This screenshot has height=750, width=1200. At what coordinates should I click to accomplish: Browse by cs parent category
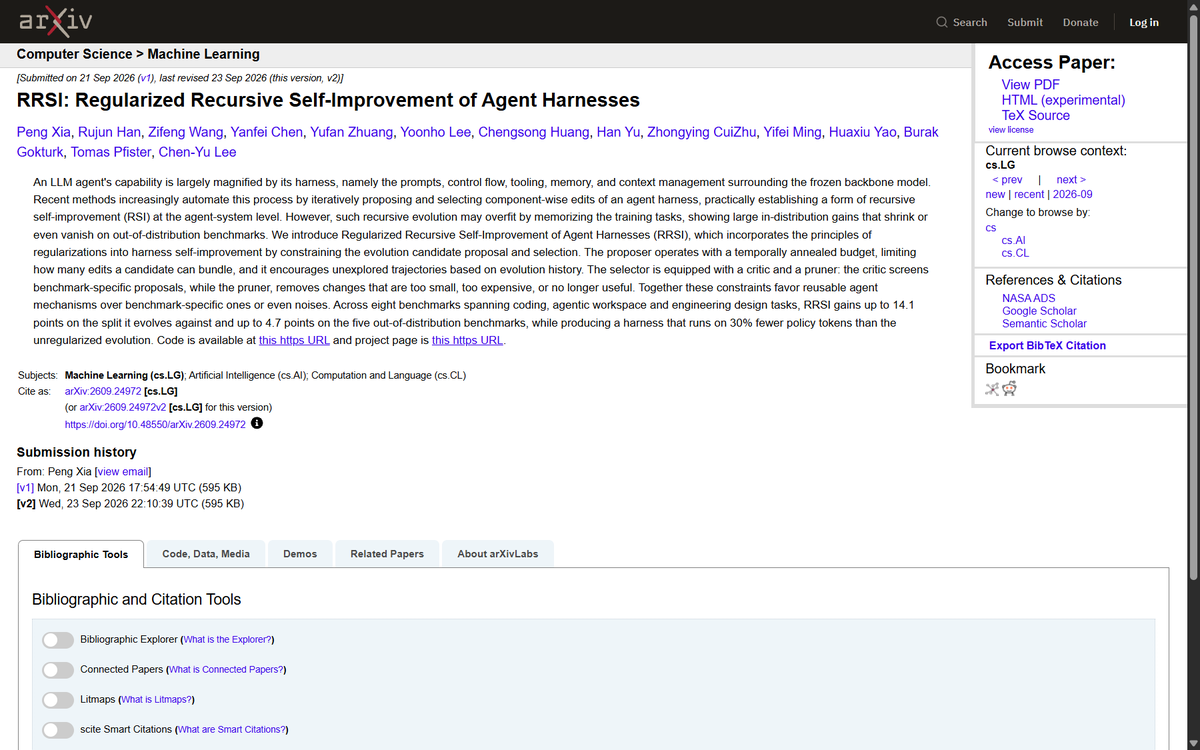click(x=991, y=228)
